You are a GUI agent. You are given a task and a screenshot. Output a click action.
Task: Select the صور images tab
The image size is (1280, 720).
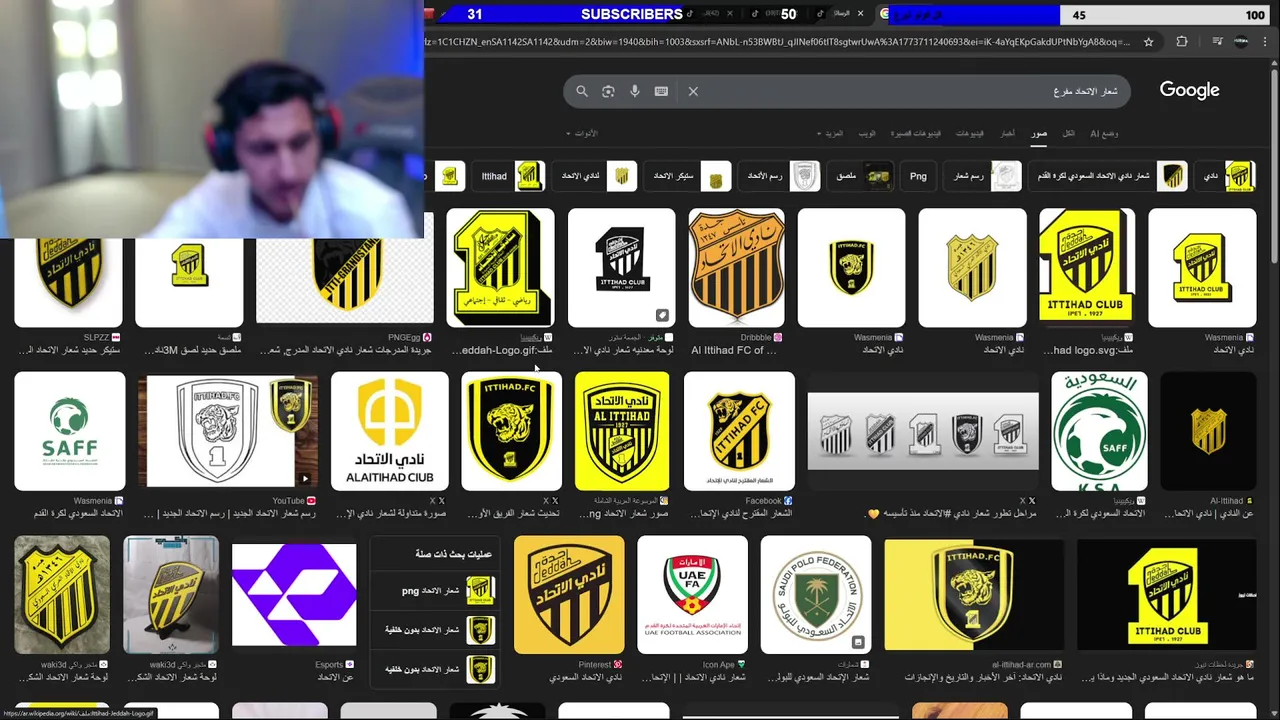[x=1040, y=133]
